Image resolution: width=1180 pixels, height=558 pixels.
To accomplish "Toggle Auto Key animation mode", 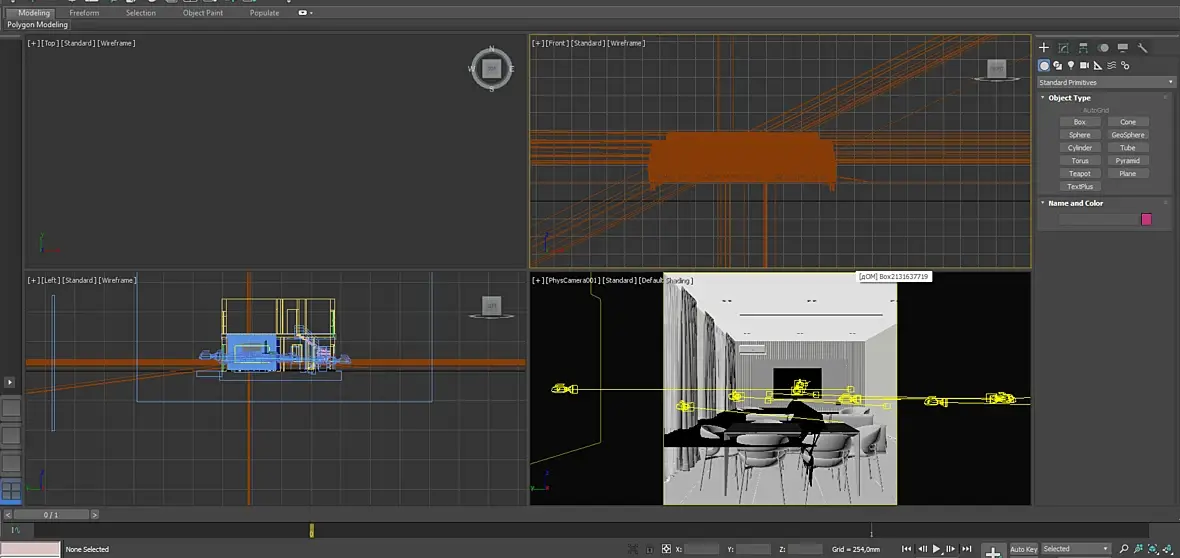I will (x=1023, y=549).
